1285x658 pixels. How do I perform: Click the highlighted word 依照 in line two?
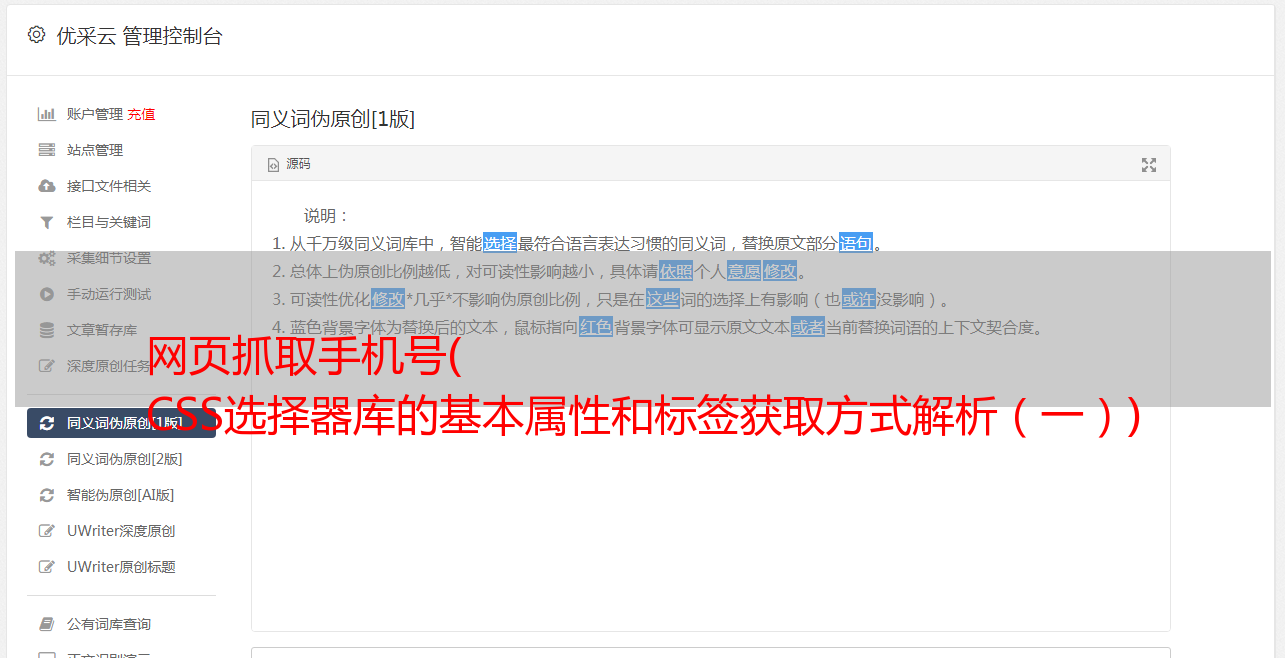coord(676,271)
